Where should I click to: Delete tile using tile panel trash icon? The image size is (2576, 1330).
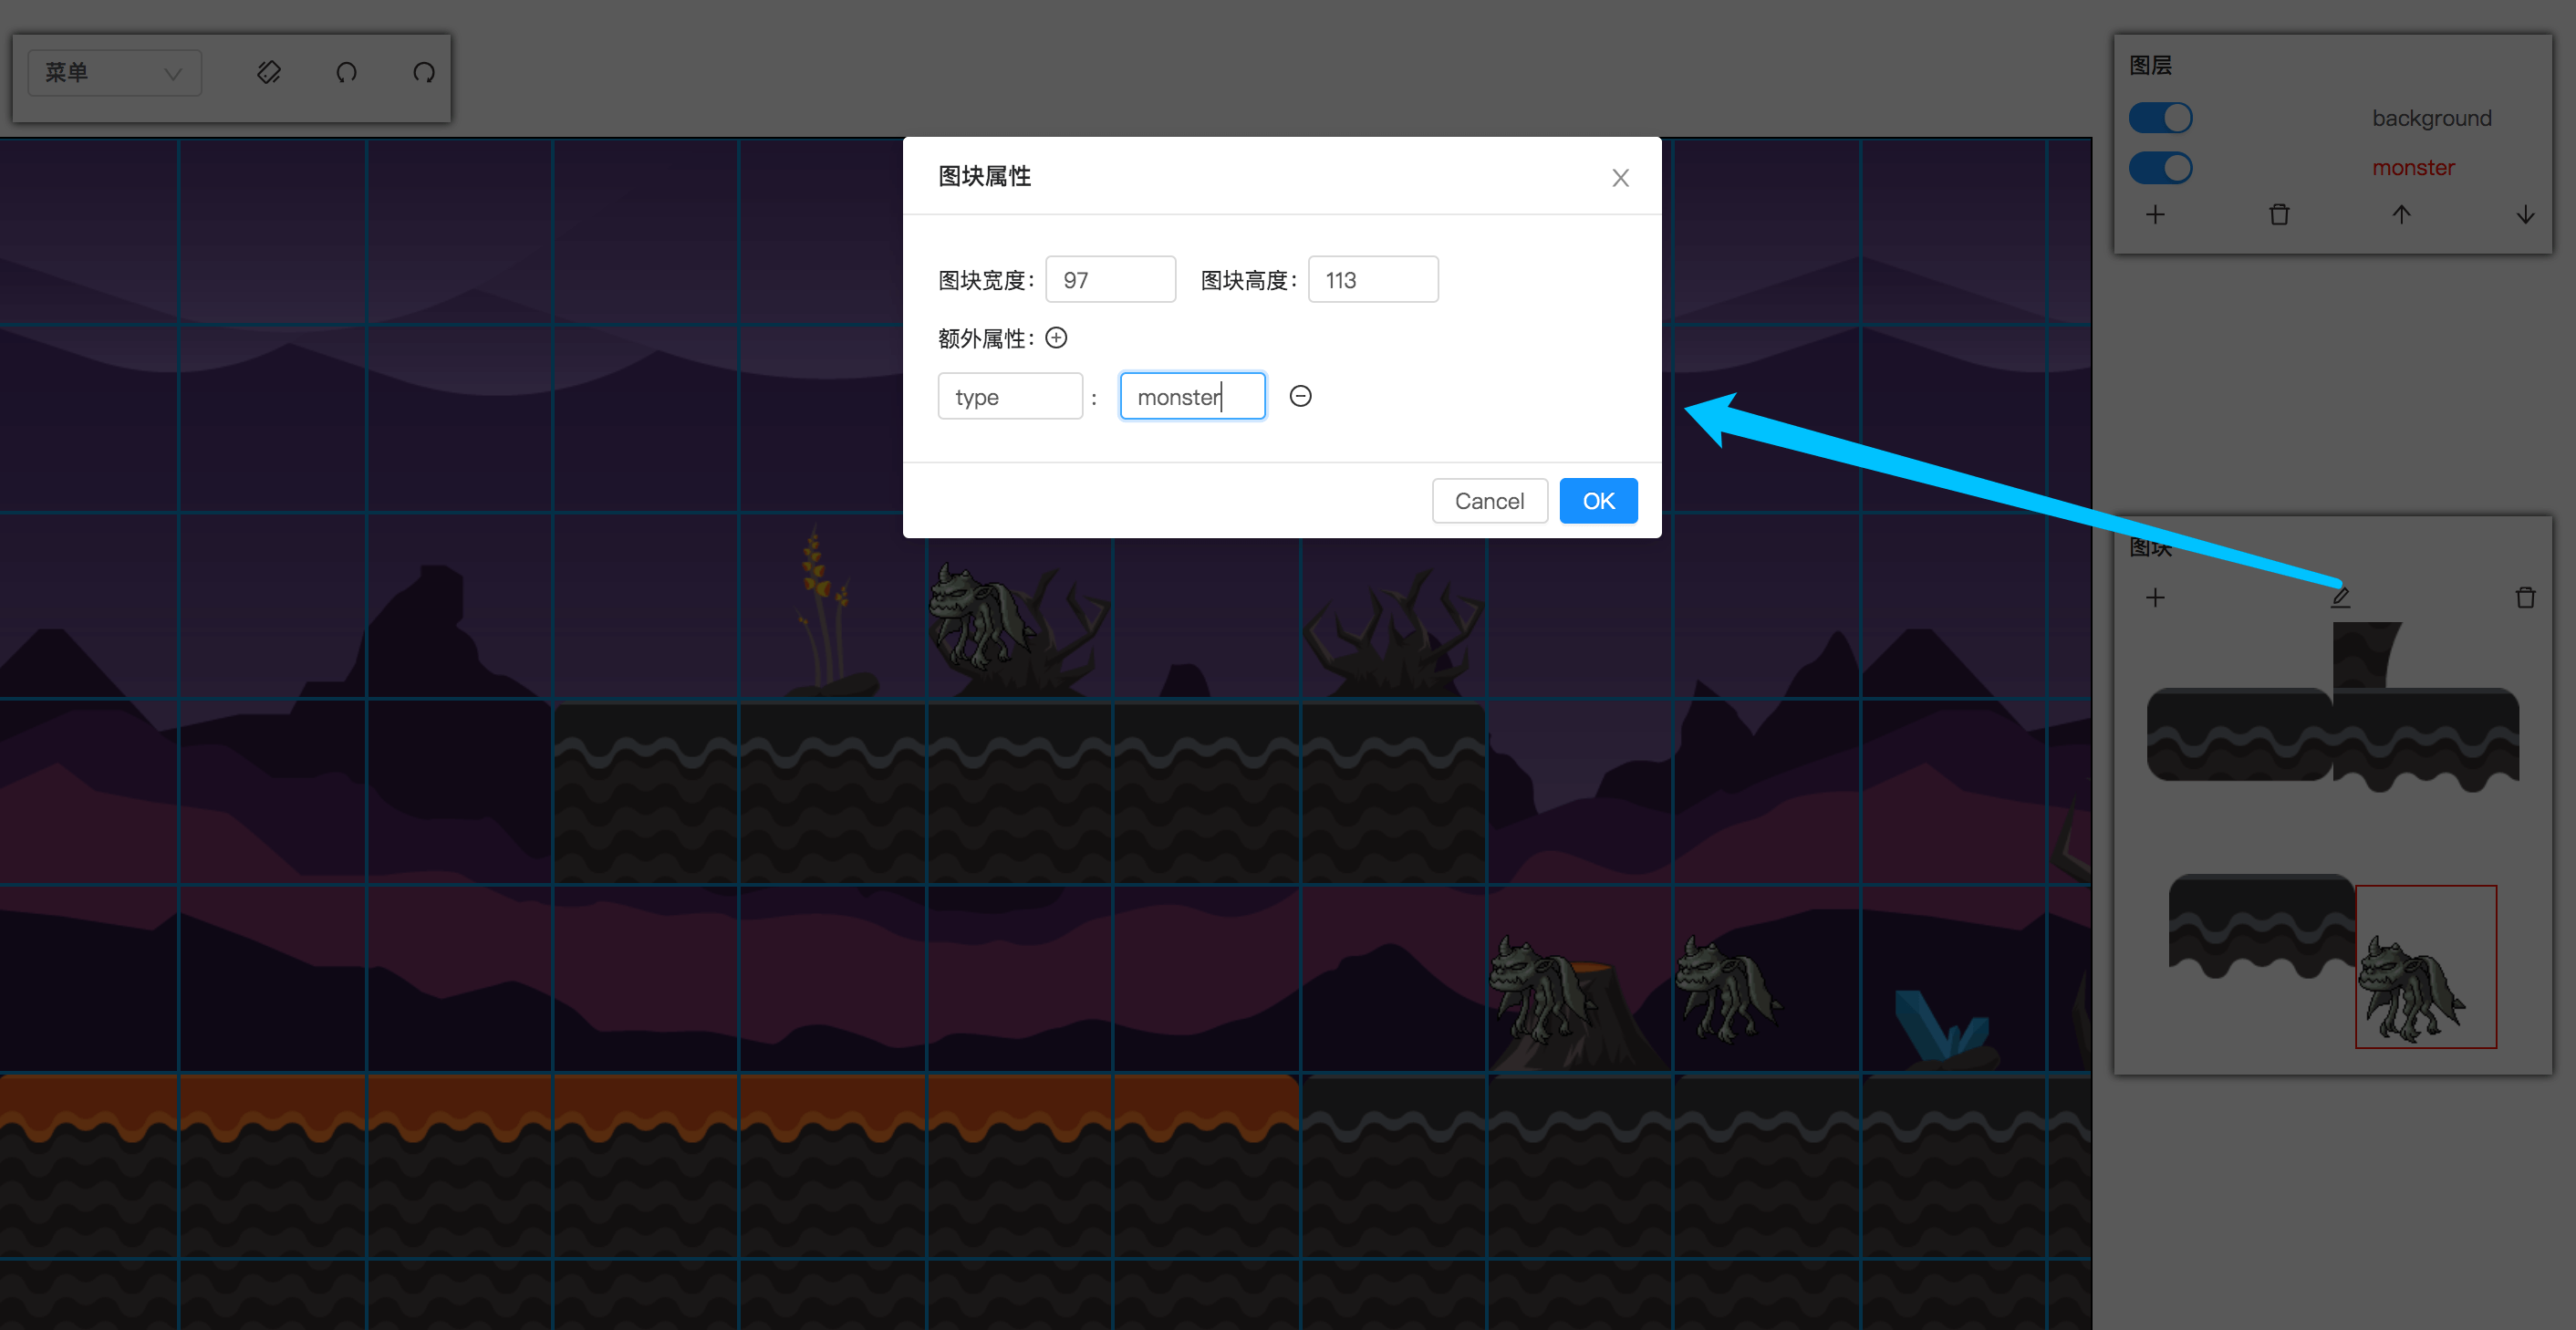point(2525,597)
